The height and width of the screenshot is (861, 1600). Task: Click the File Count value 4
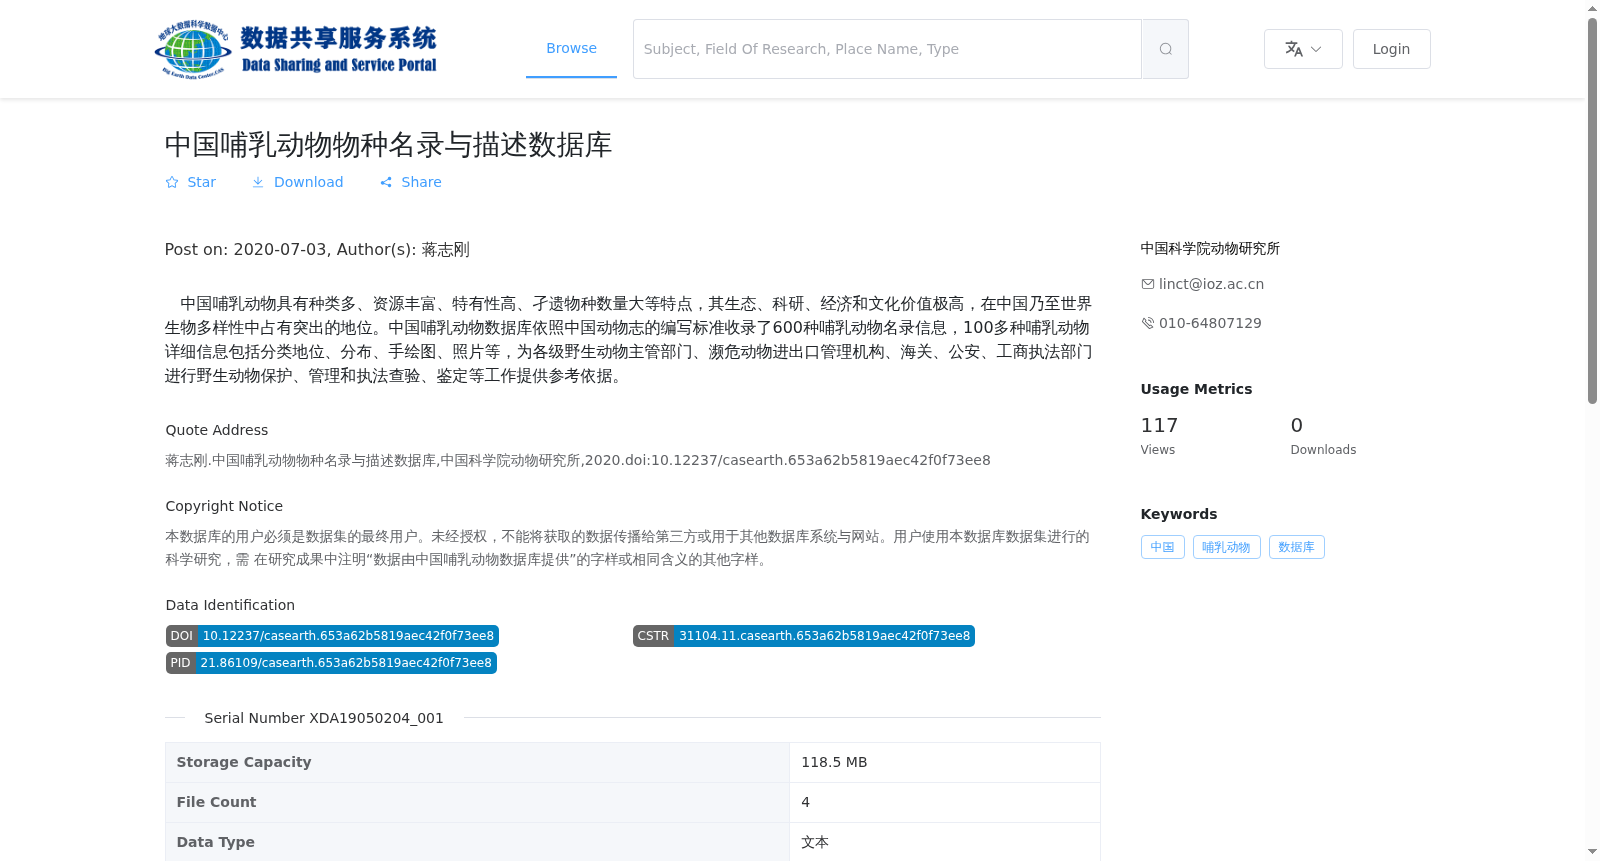click(806, 802)
